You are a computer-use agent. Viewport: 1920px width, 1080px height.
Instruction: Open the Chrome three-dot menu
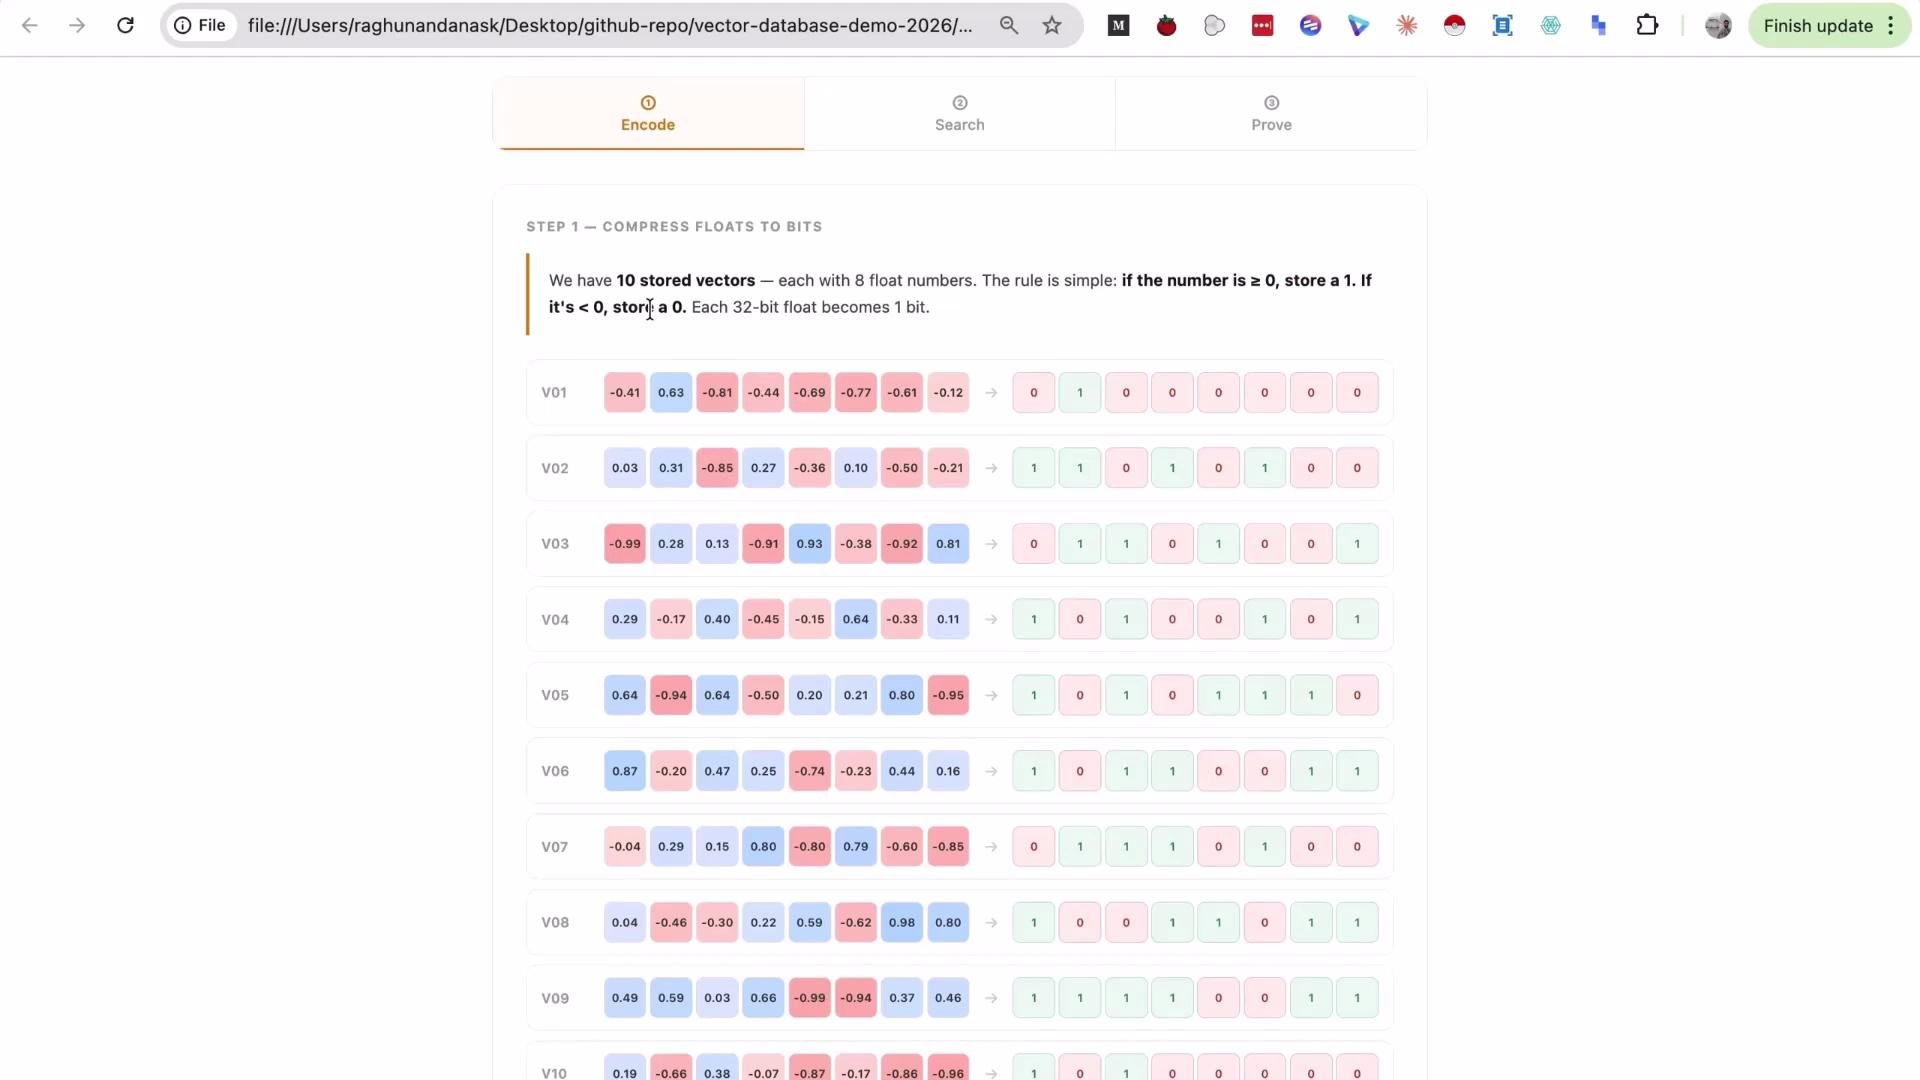[1891, 26]
